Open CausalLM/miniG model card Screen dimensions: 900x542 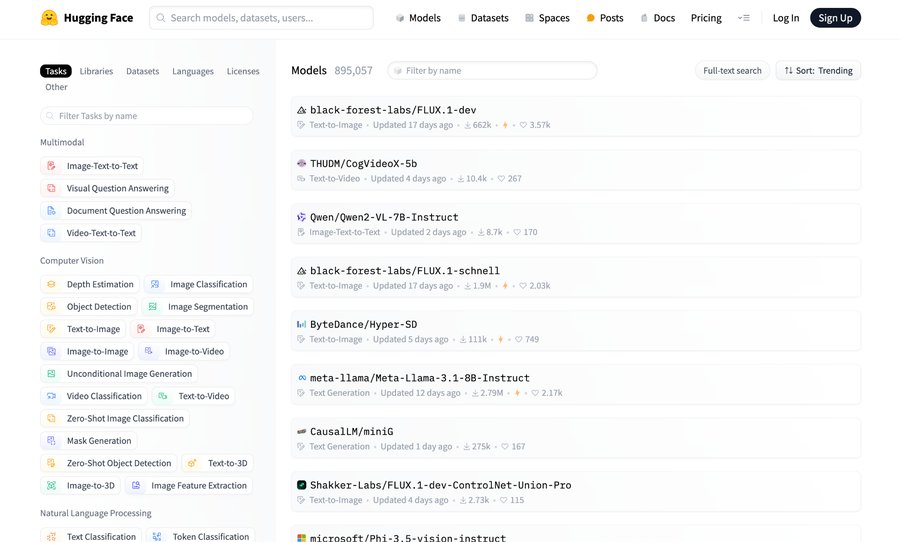tap(576, 438)
